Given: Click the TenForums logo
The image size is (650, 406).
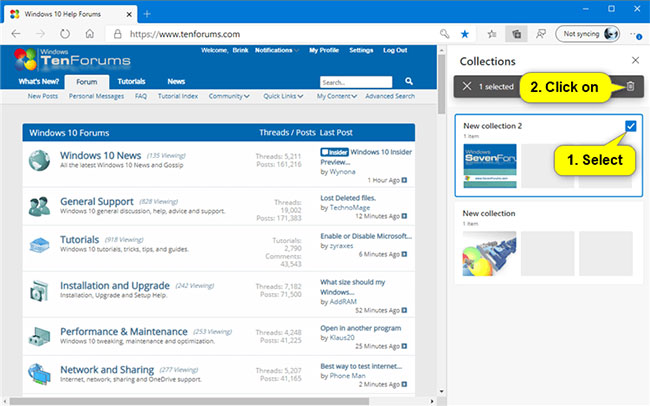Looking at the screenshot, I should tap(72, 59).
